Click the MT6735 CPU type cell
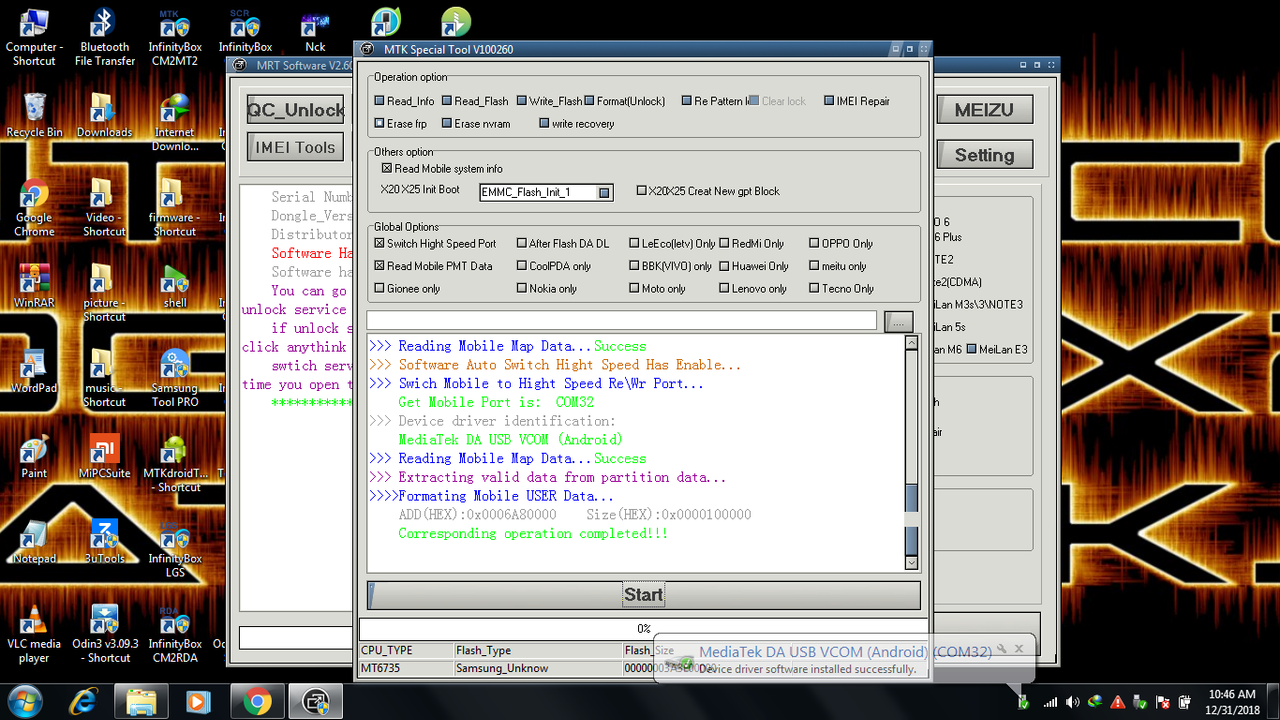The height and width of the screenshot is (720, 1280). click(406, 668)
